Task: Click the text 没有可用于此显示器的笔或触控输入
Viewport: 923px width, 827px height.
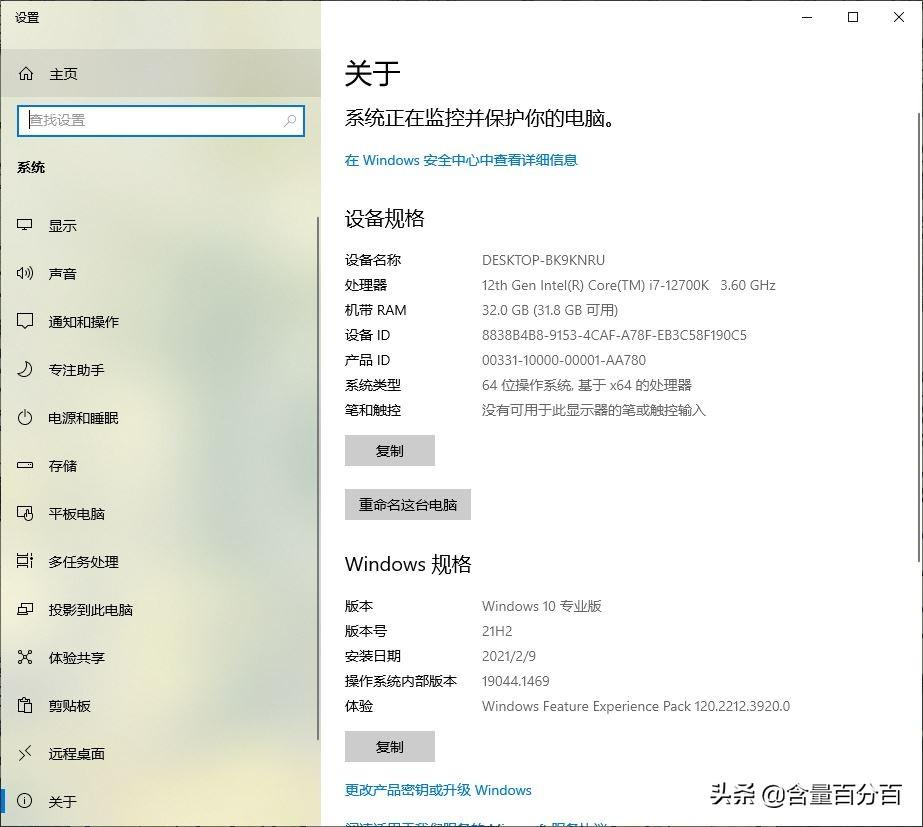Action: click(594, 410)
